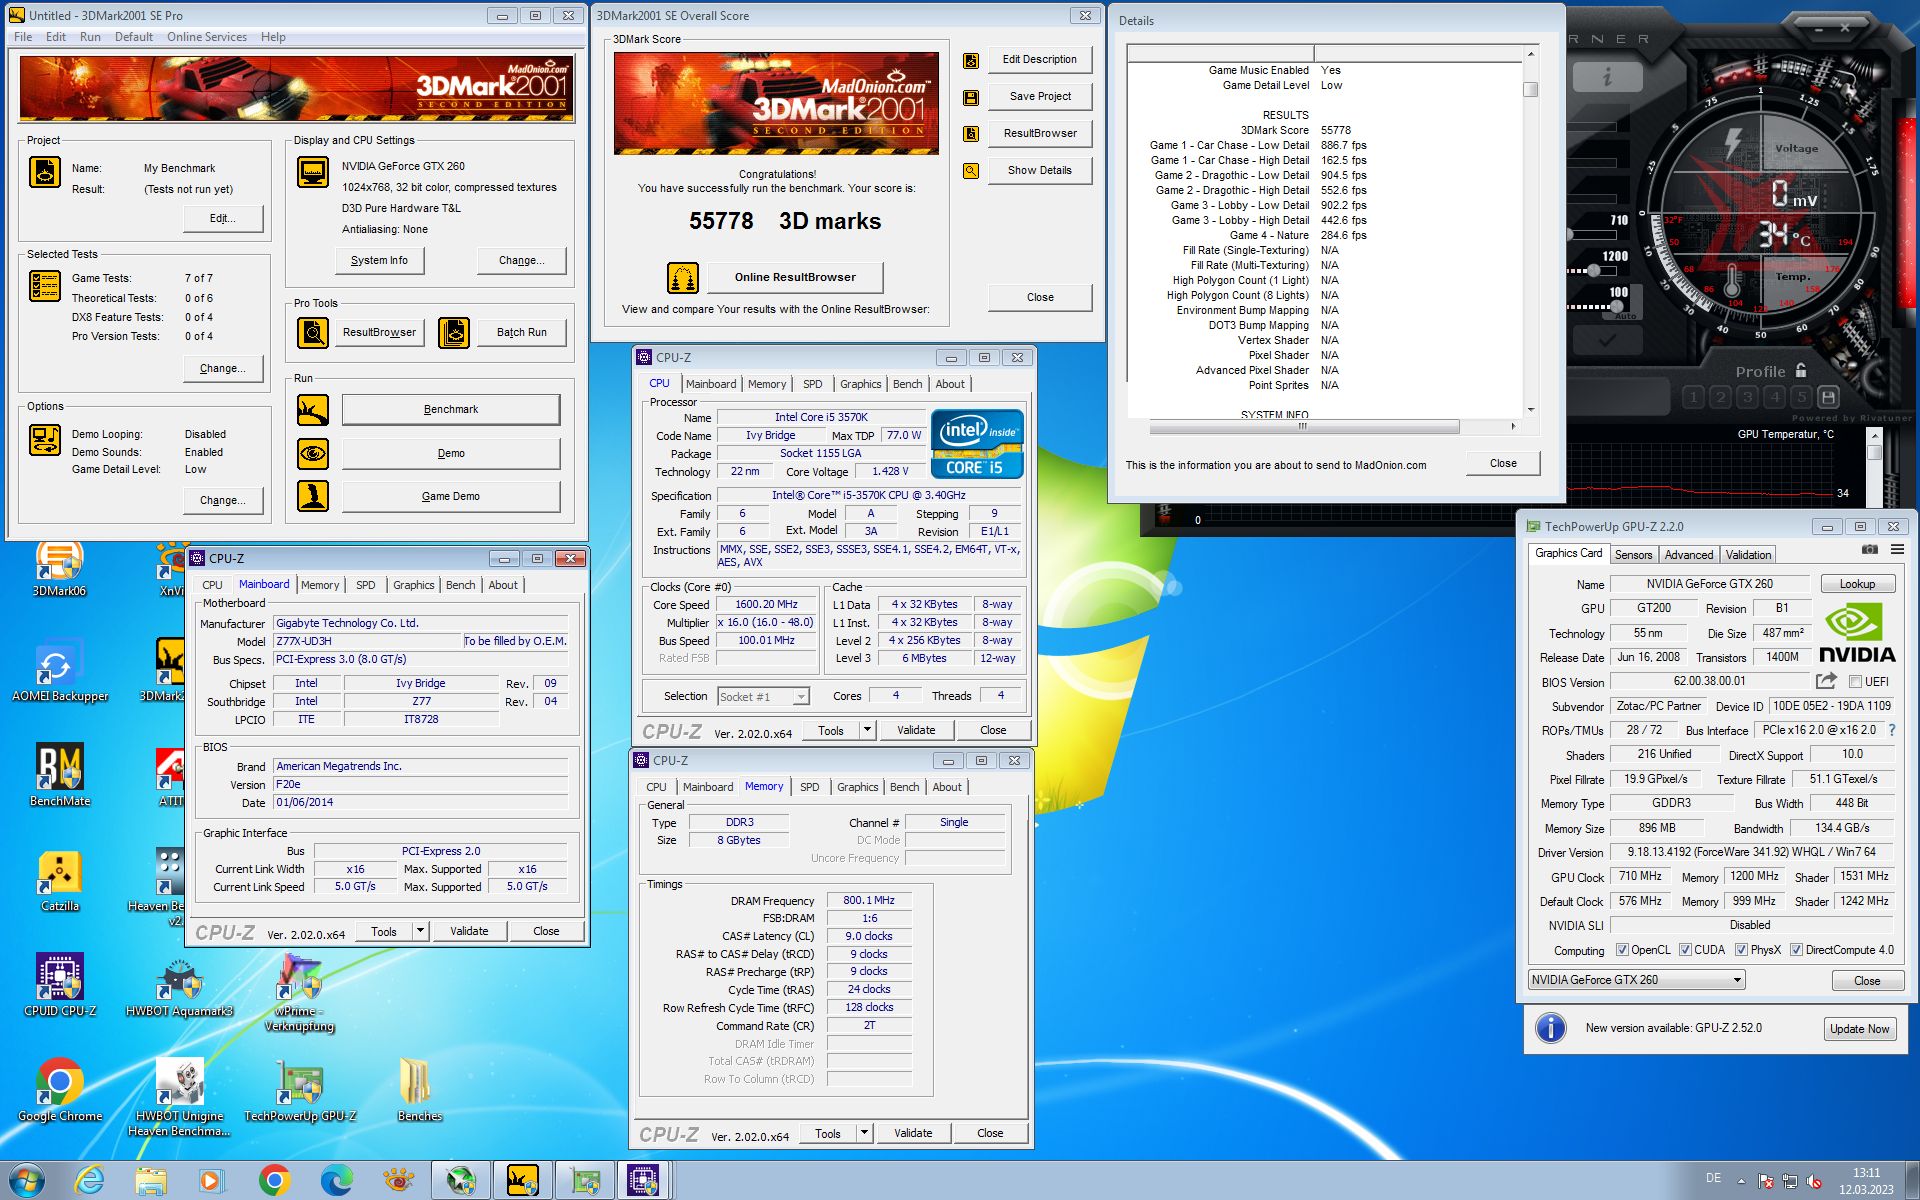
Task: Click the Options icon in 3DMark2001
Action: [x=45, y=440]
